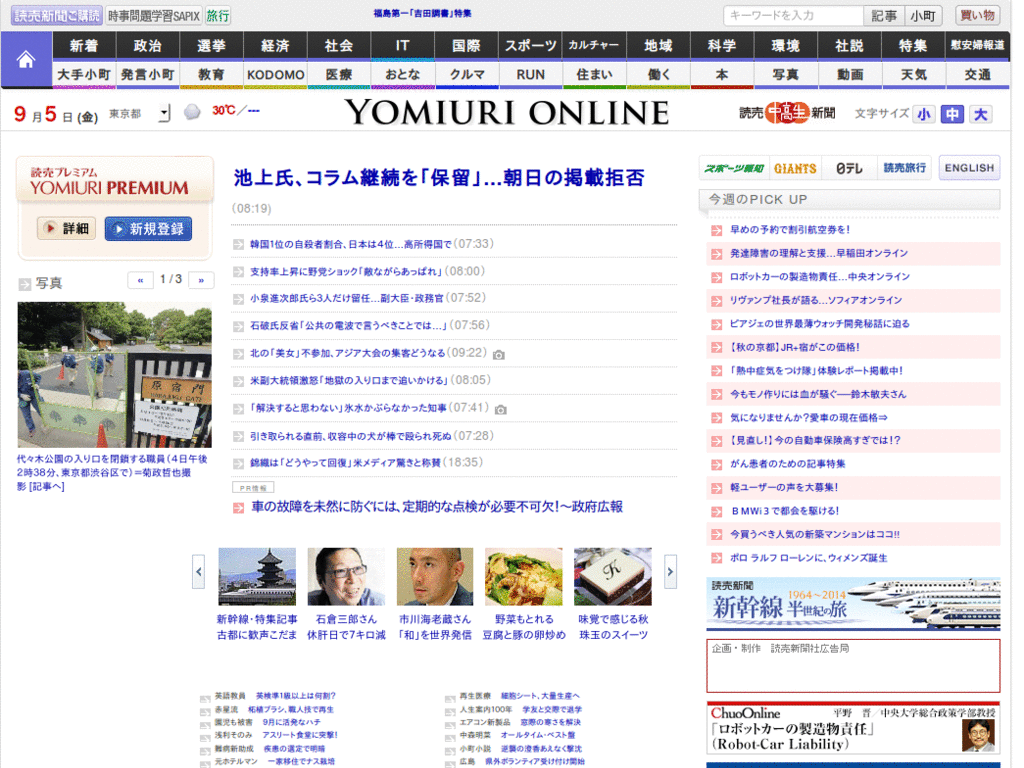Image resolution: width=1024 pixels, height=768 pixels.
Task: Open 小泉進次郎氏ら3人だけ留任 article
Action: (x=347, y=298)
